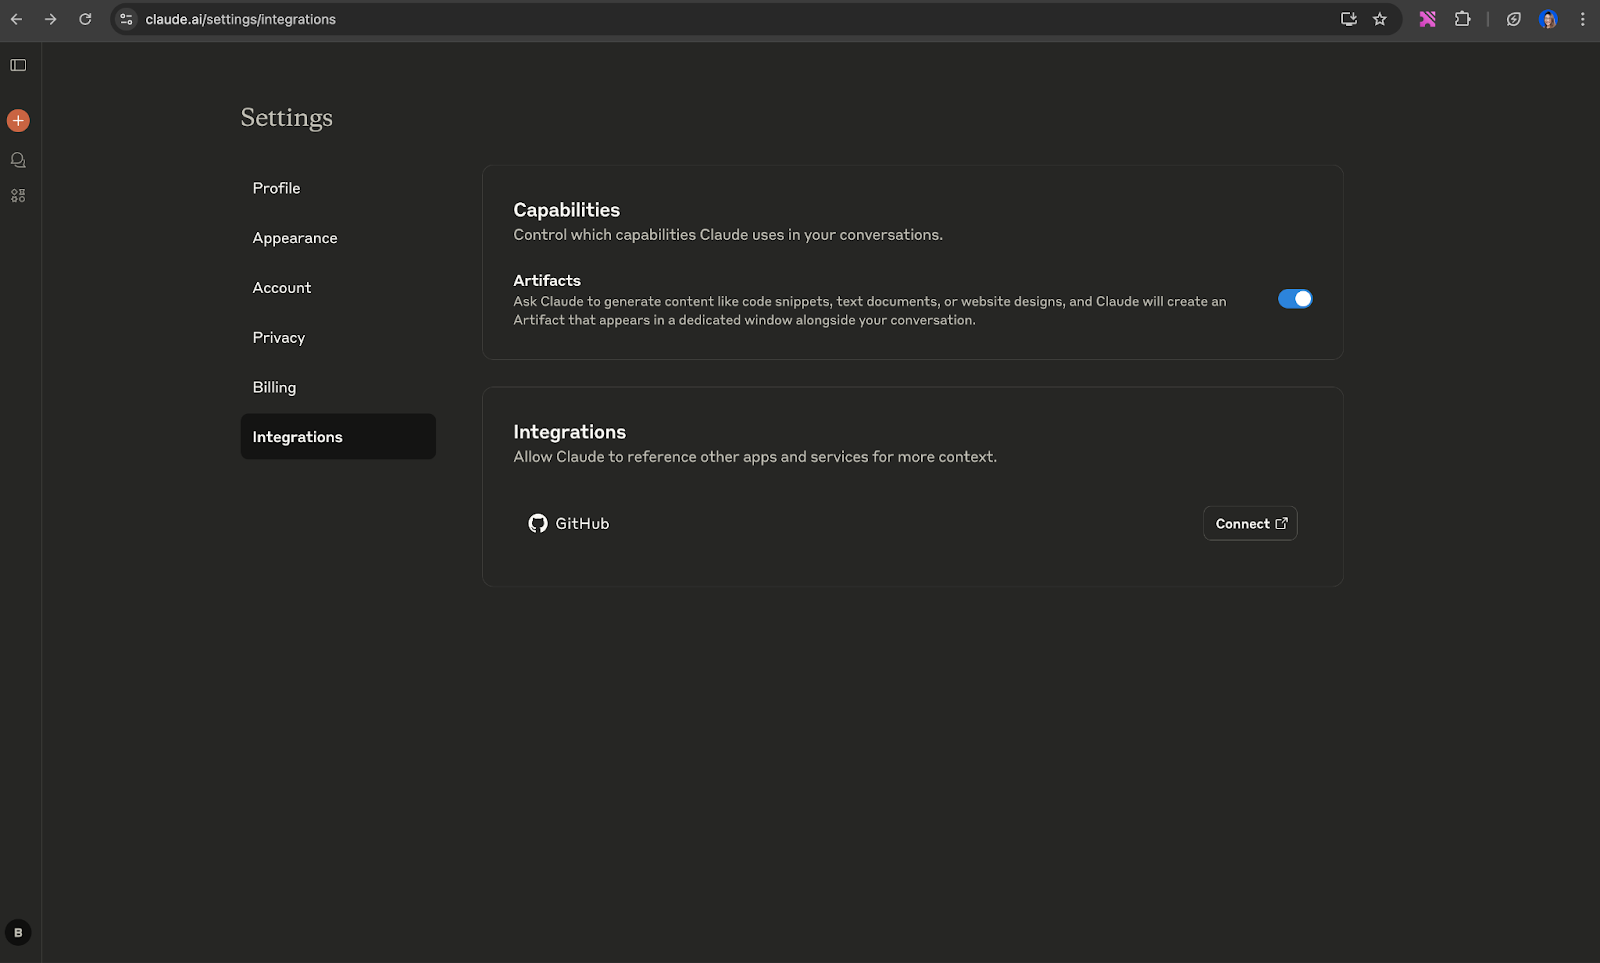Navigate to Privacy settings
Screen dimensions: 1600x963
(x=279, y=338)
